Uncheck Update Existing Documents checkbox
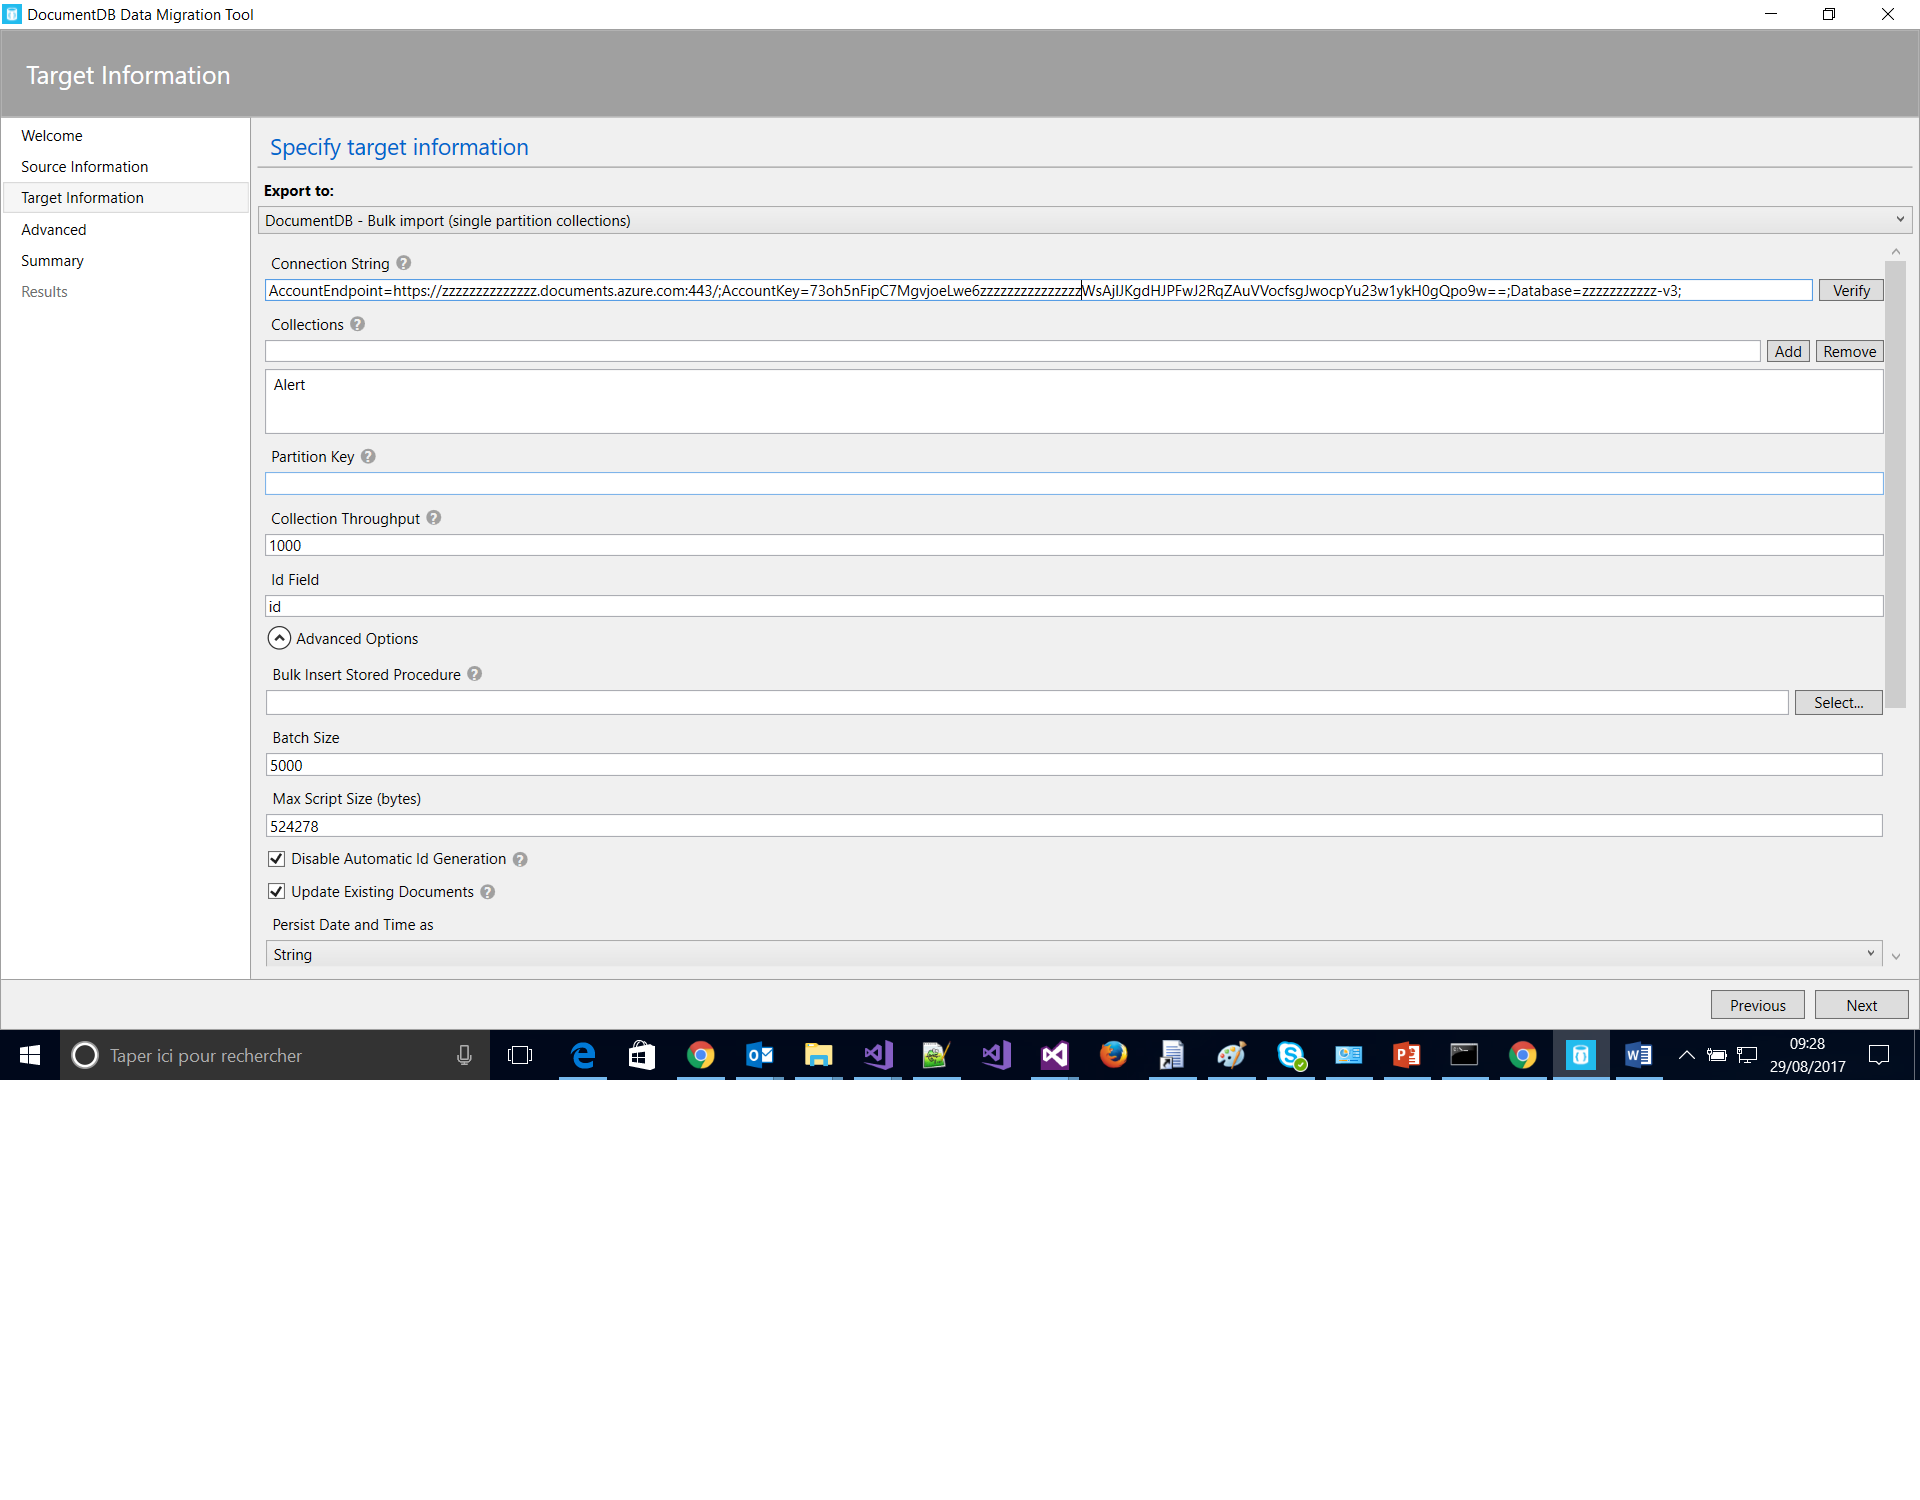This screenshot has width=1920, height=1500. pos(277,892)
